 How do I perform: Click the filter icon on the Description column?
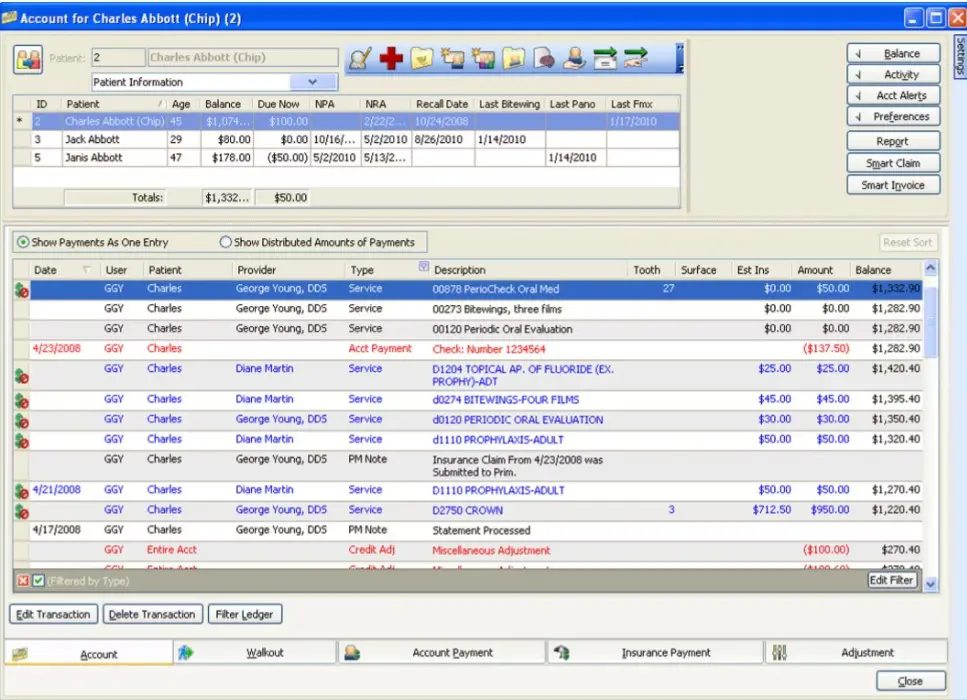423,268
